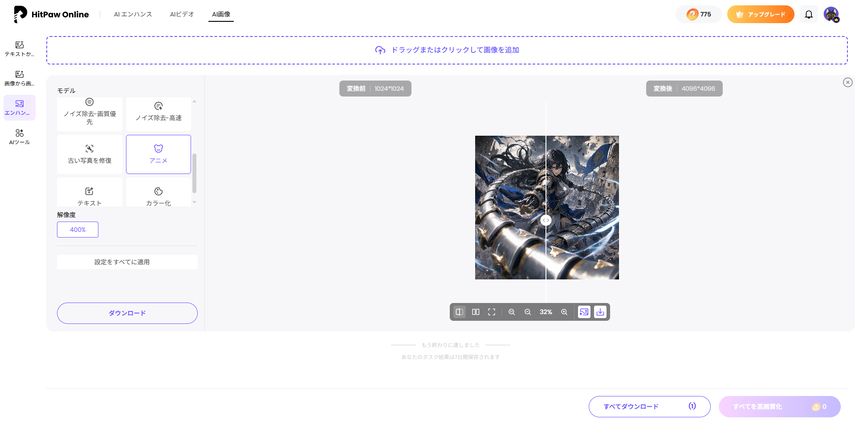
Task: Click the model list scroll-up arrow
Action: (x=195, y=102)
